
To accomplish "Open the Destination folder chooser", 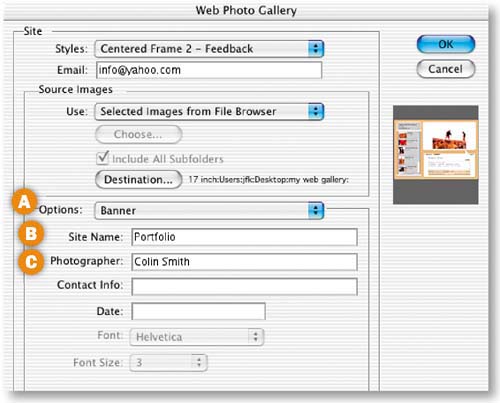I will pos(139,180).
